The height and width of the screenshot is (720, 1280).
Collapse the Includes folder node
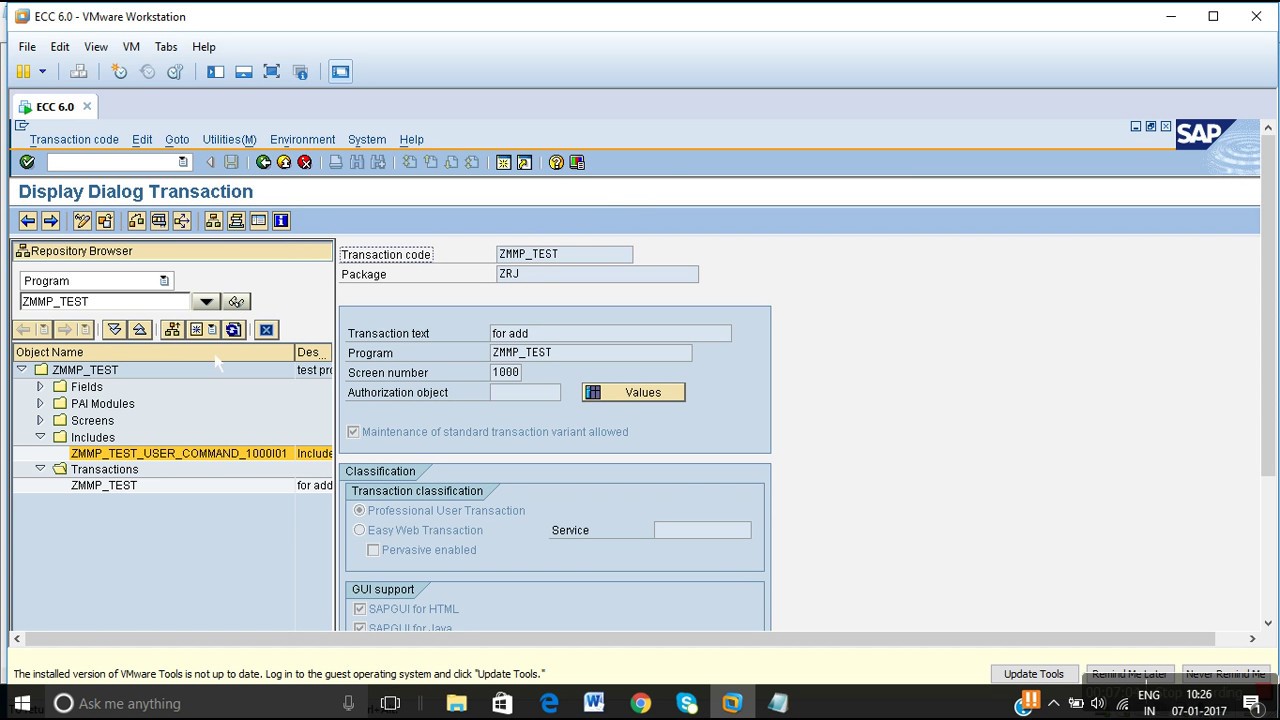(x=40, y=437)
